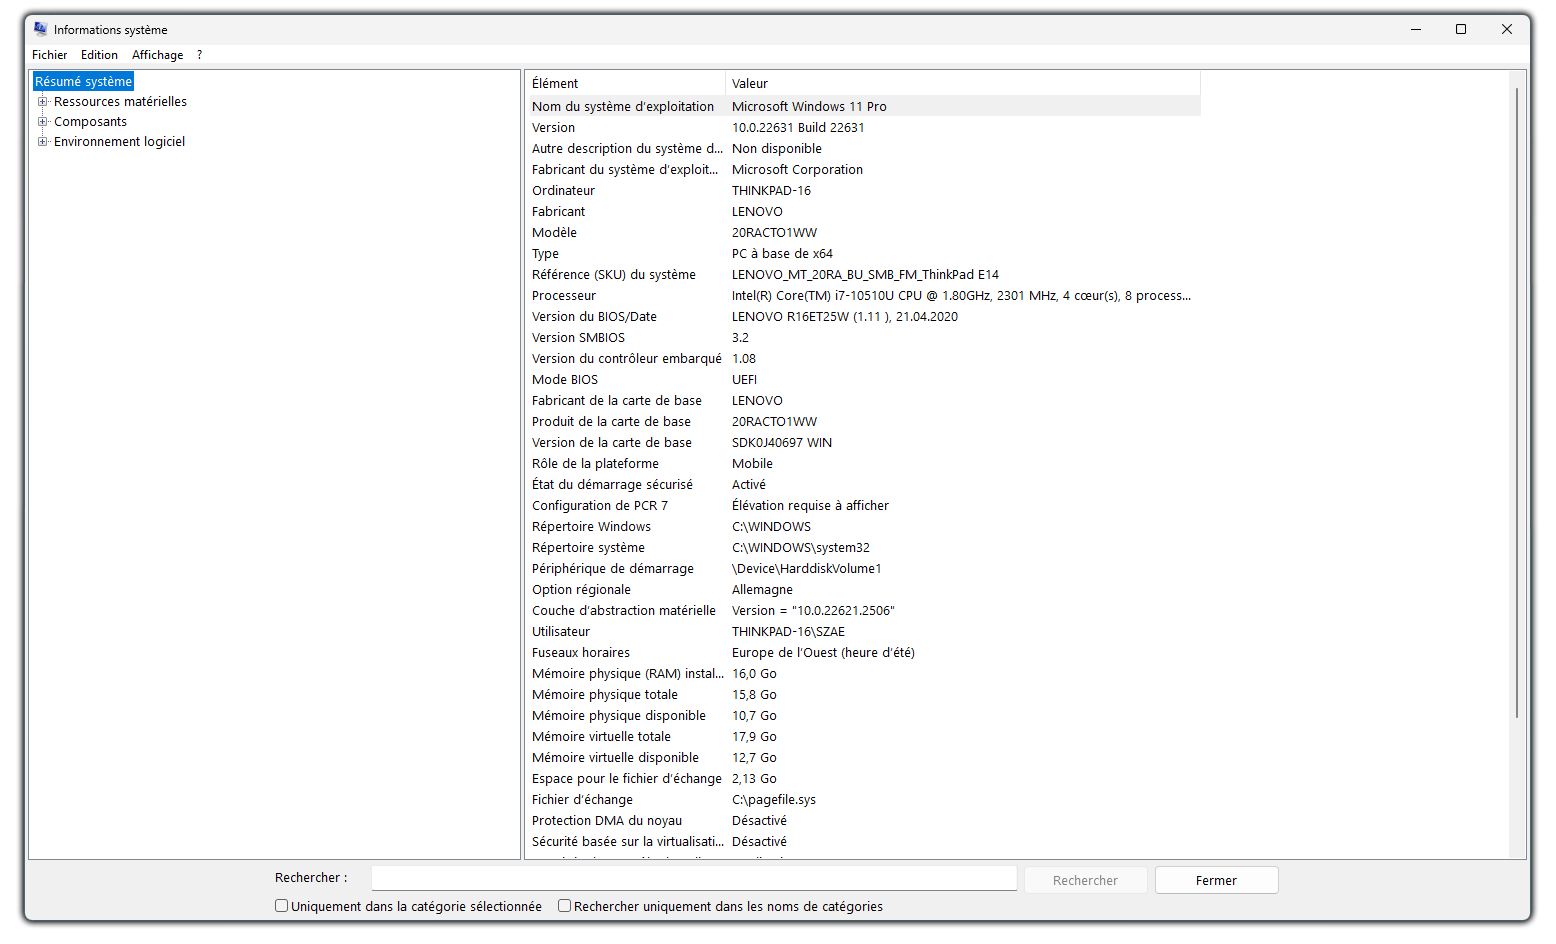
Task: Click the UEFI value
Action: (x=744, y=380)
